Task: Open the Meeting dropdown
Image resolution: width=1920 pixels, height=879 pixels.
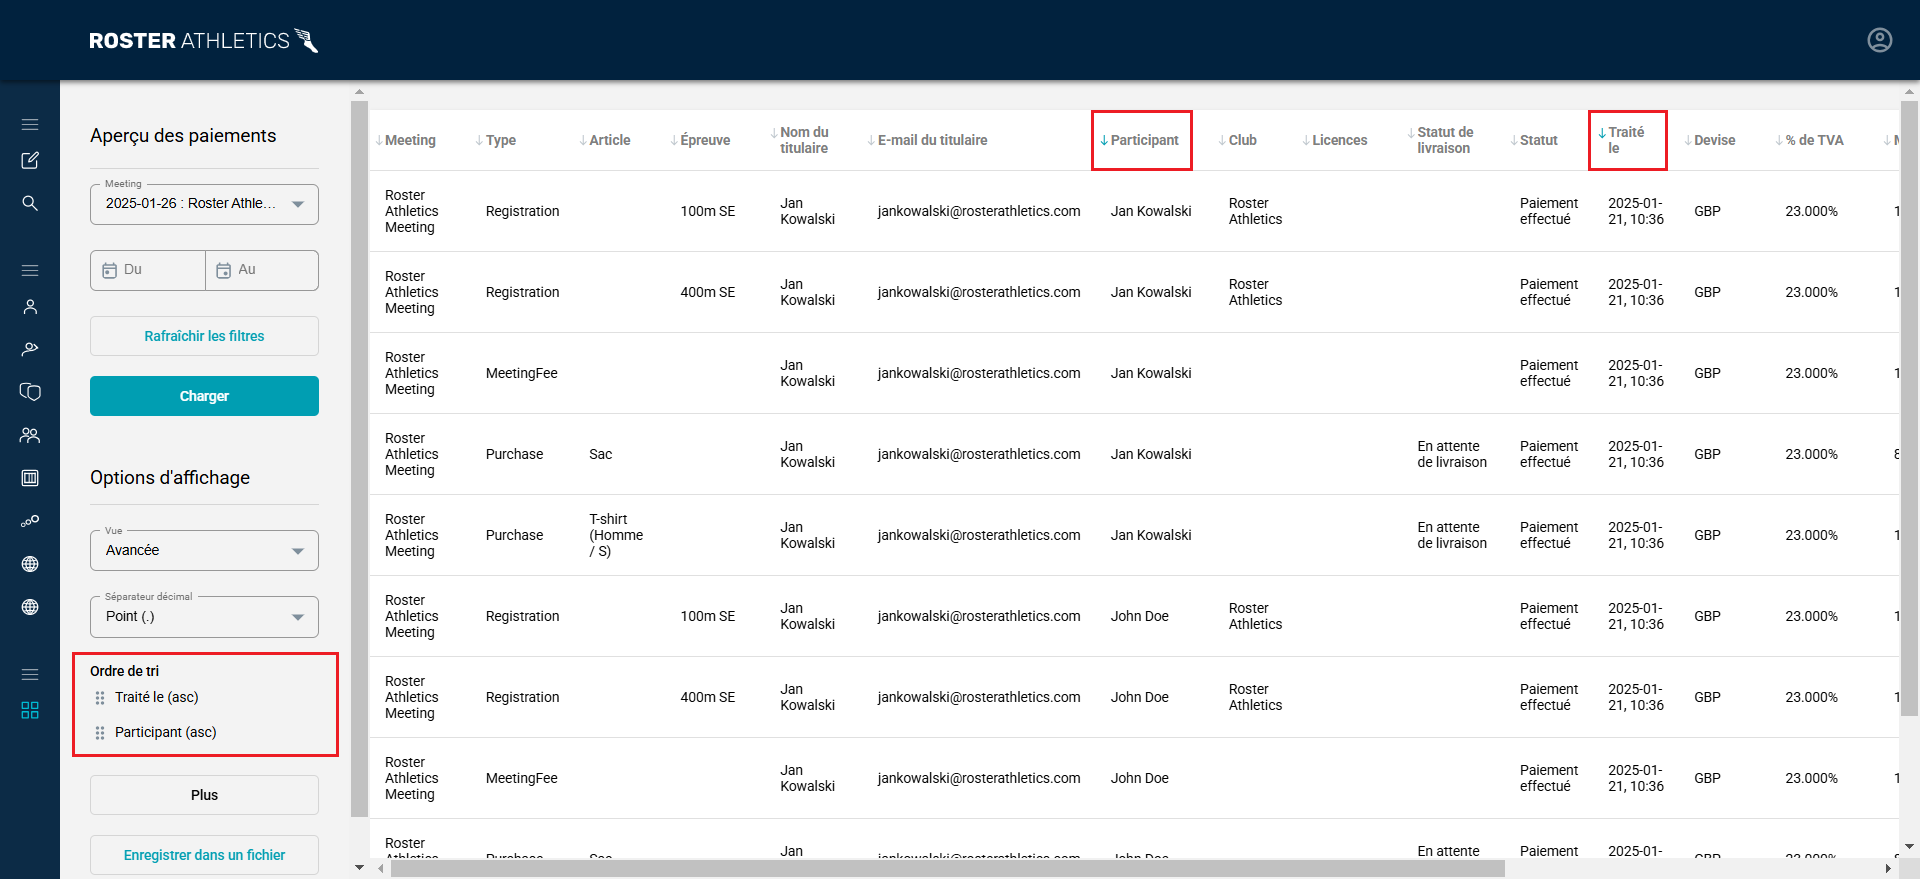Action: (204, 204)
